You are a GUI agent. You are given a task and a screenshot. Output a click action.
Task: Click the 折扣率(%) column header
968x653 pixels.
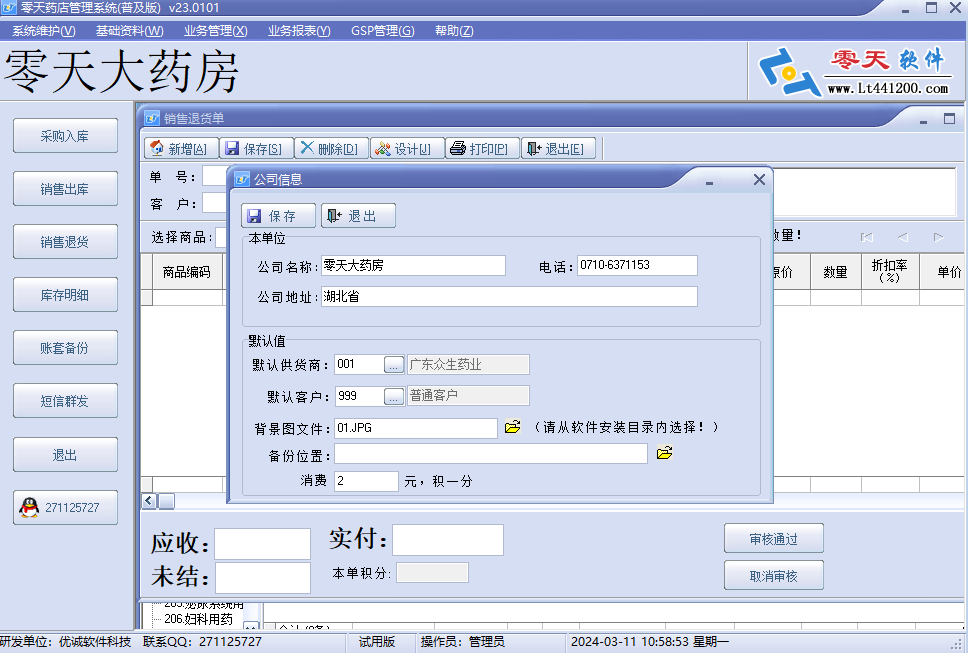[890, 272]
